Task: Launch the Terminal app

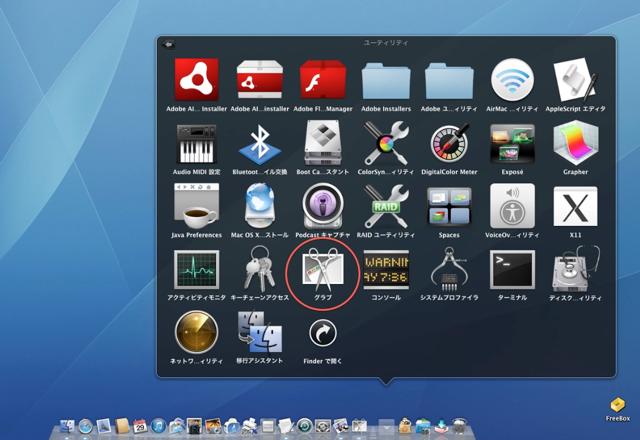Action: tap(511, 270)
